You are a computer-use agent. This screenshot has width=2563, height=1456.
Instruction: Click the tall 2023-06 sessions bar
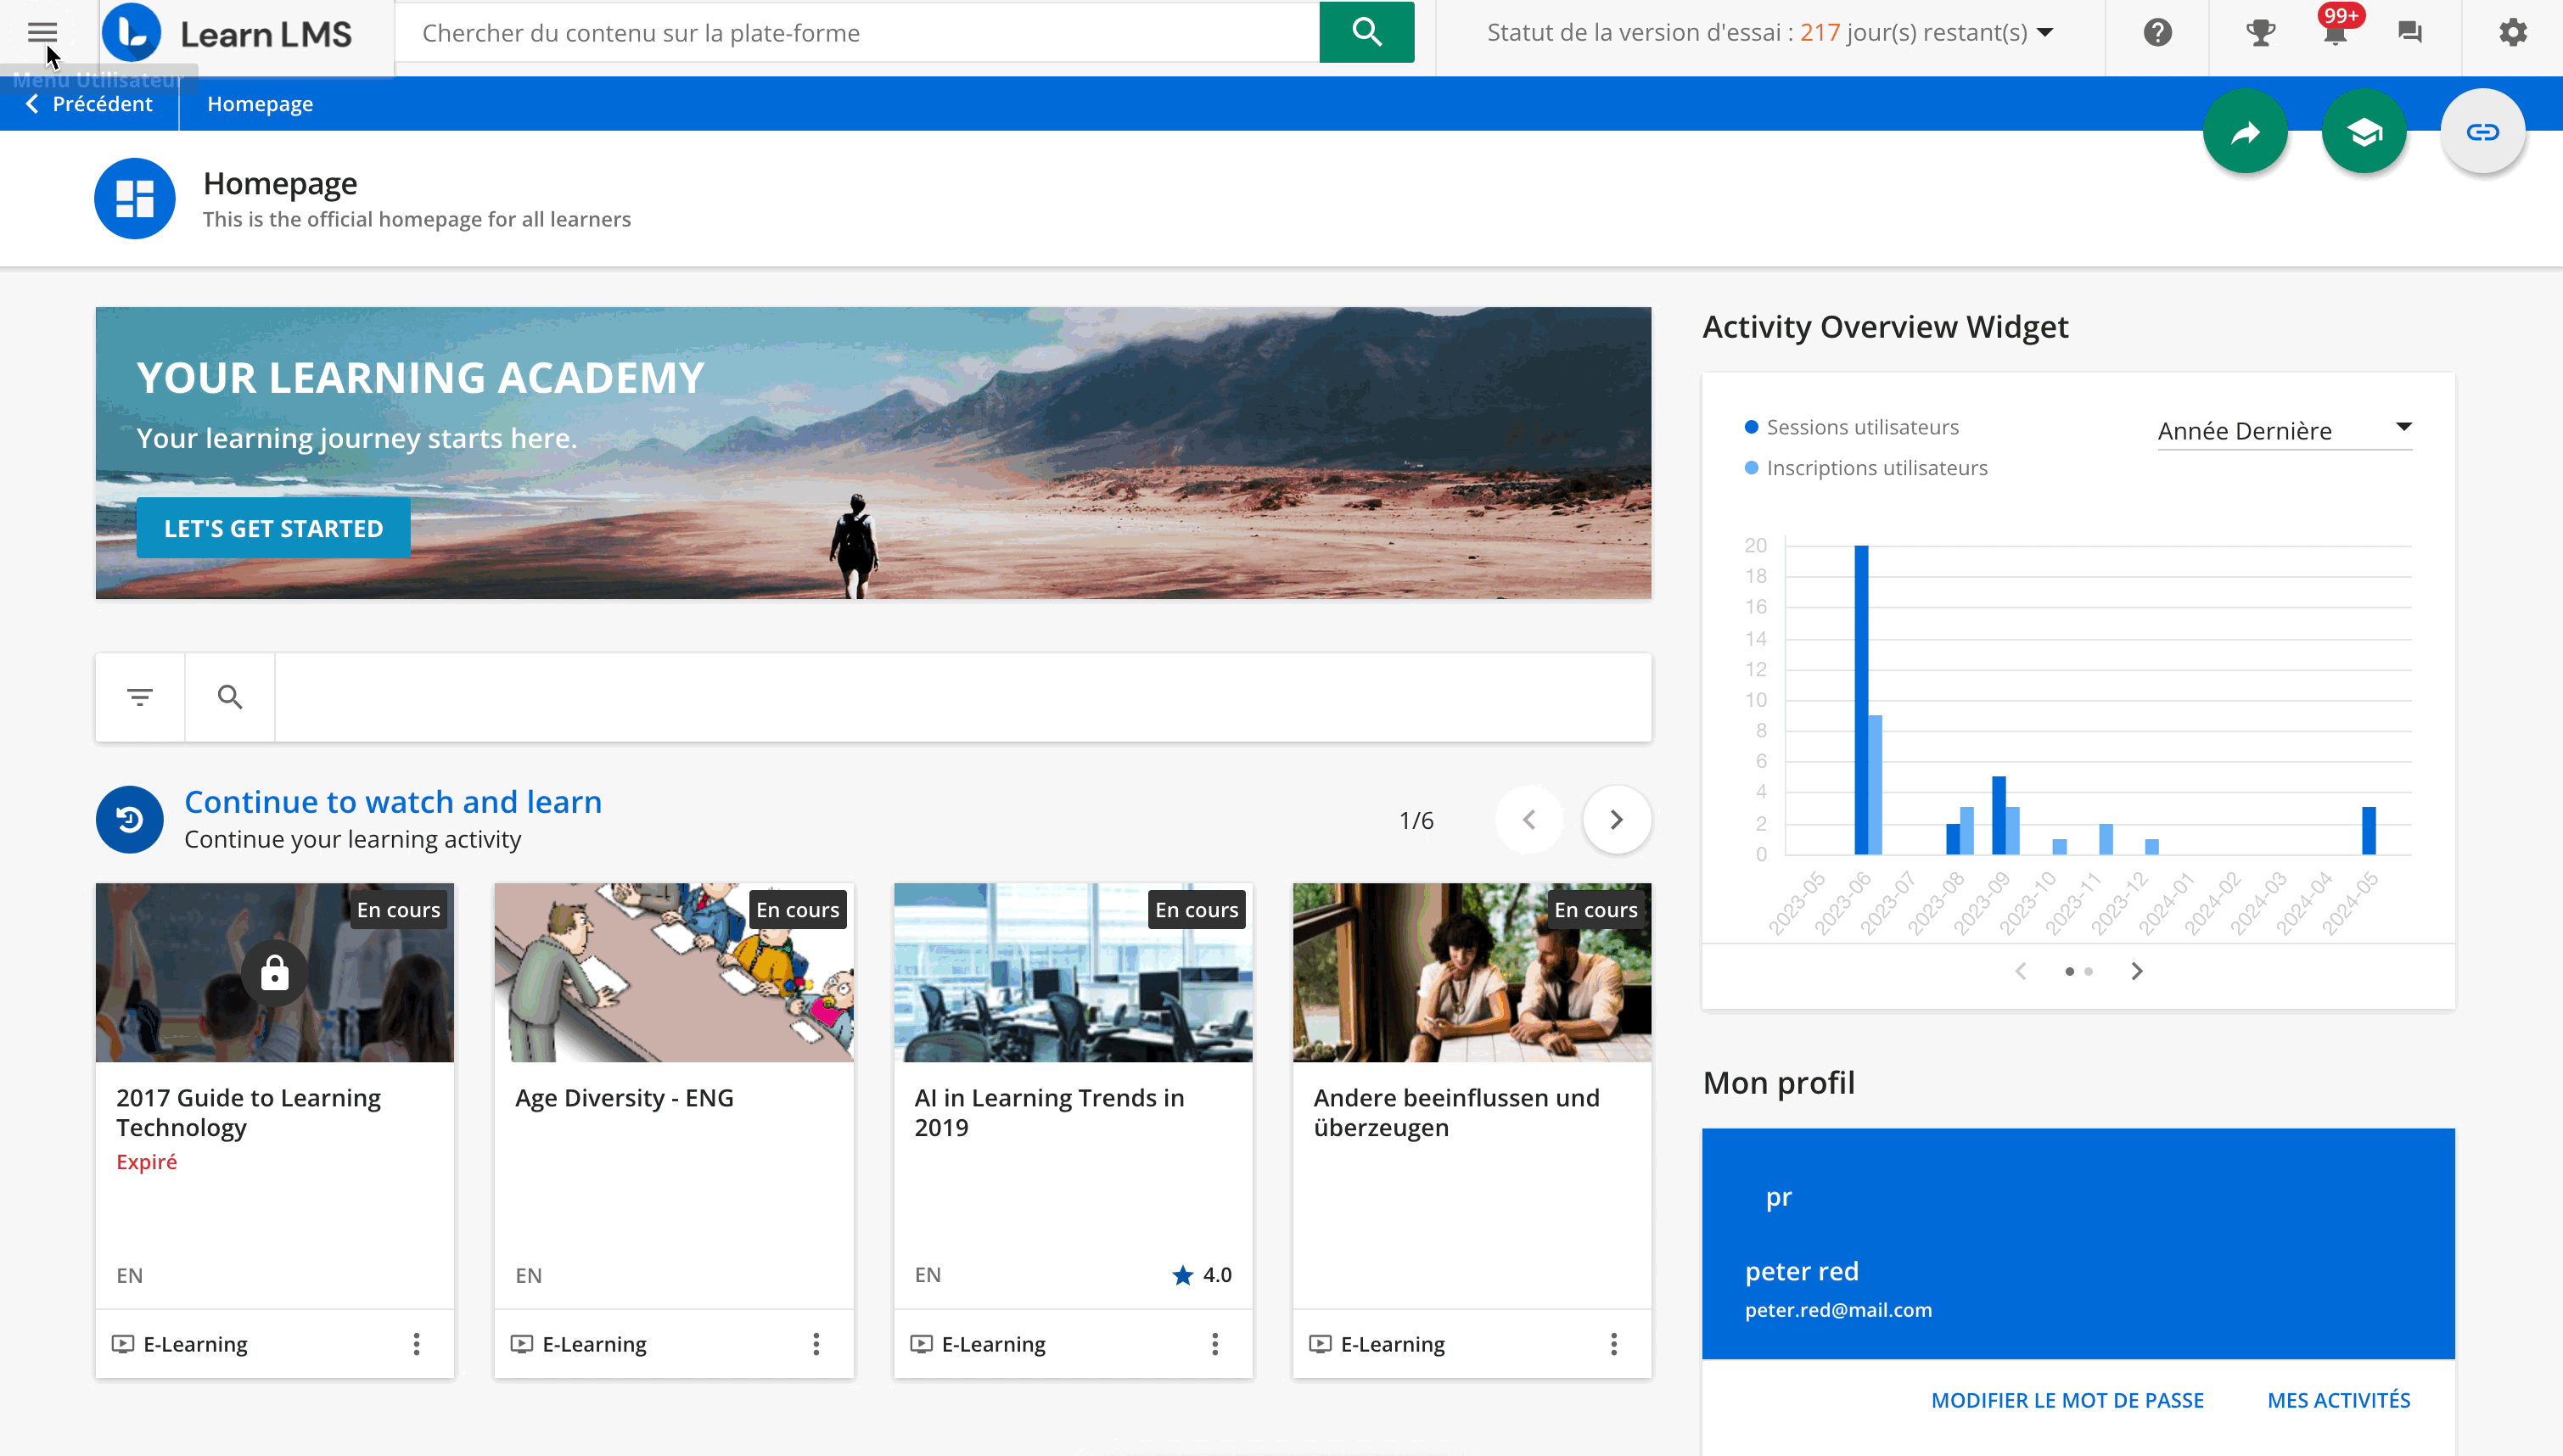pos(1861,700)
